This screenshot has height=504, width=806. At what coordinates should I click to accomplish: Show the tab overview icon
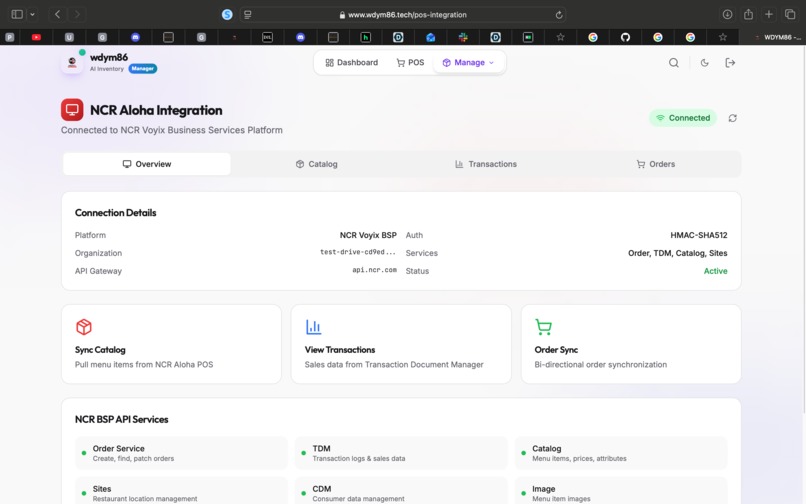coord(790,14)
